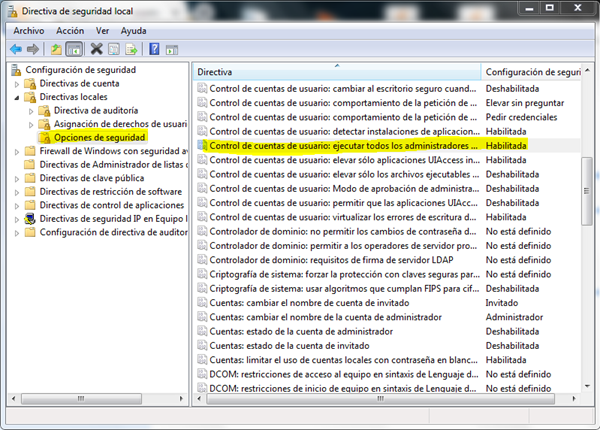Screen dimensions: 600x430
Task: Toggle the show/hide console tree button
Action: pos(75,48)
